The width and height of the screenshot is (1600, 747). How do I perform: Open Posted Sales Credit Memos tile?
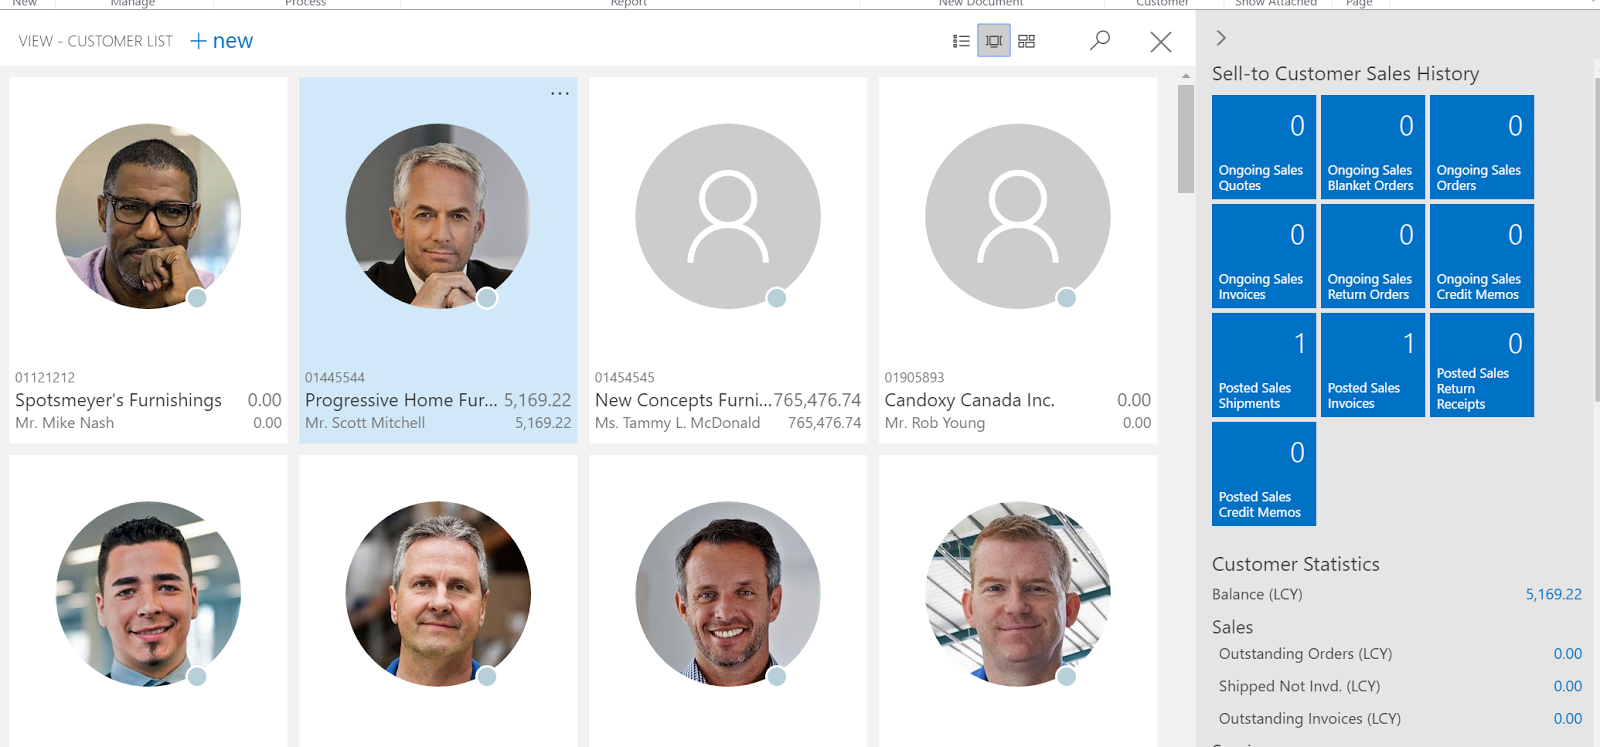(1264, 474)
